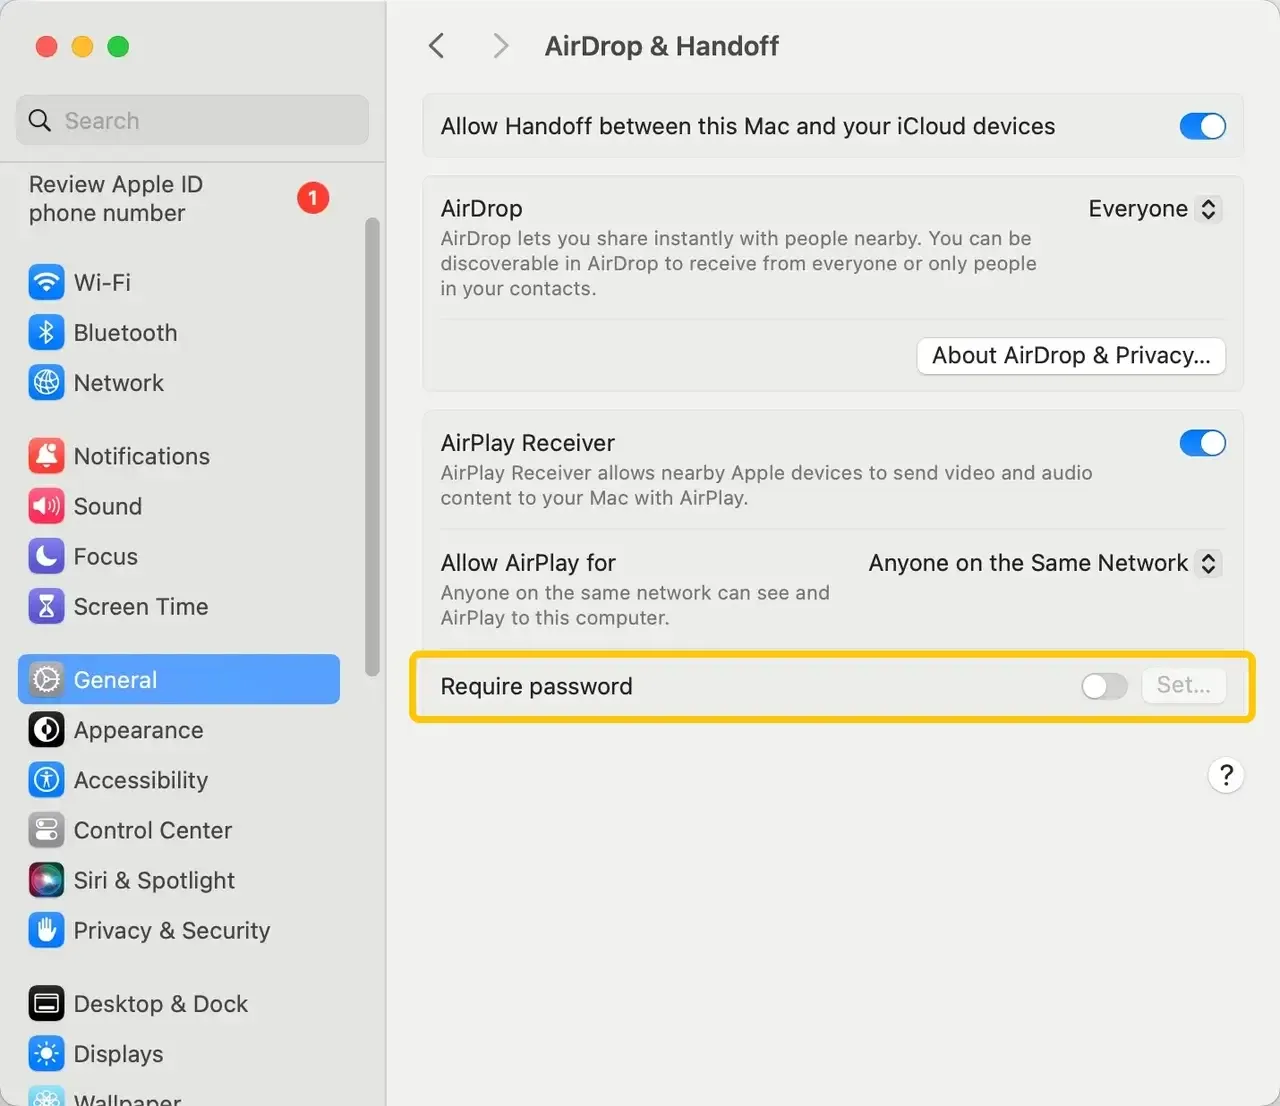
Task: Open Accessibility settings label
Action: (x=141, y=780)
